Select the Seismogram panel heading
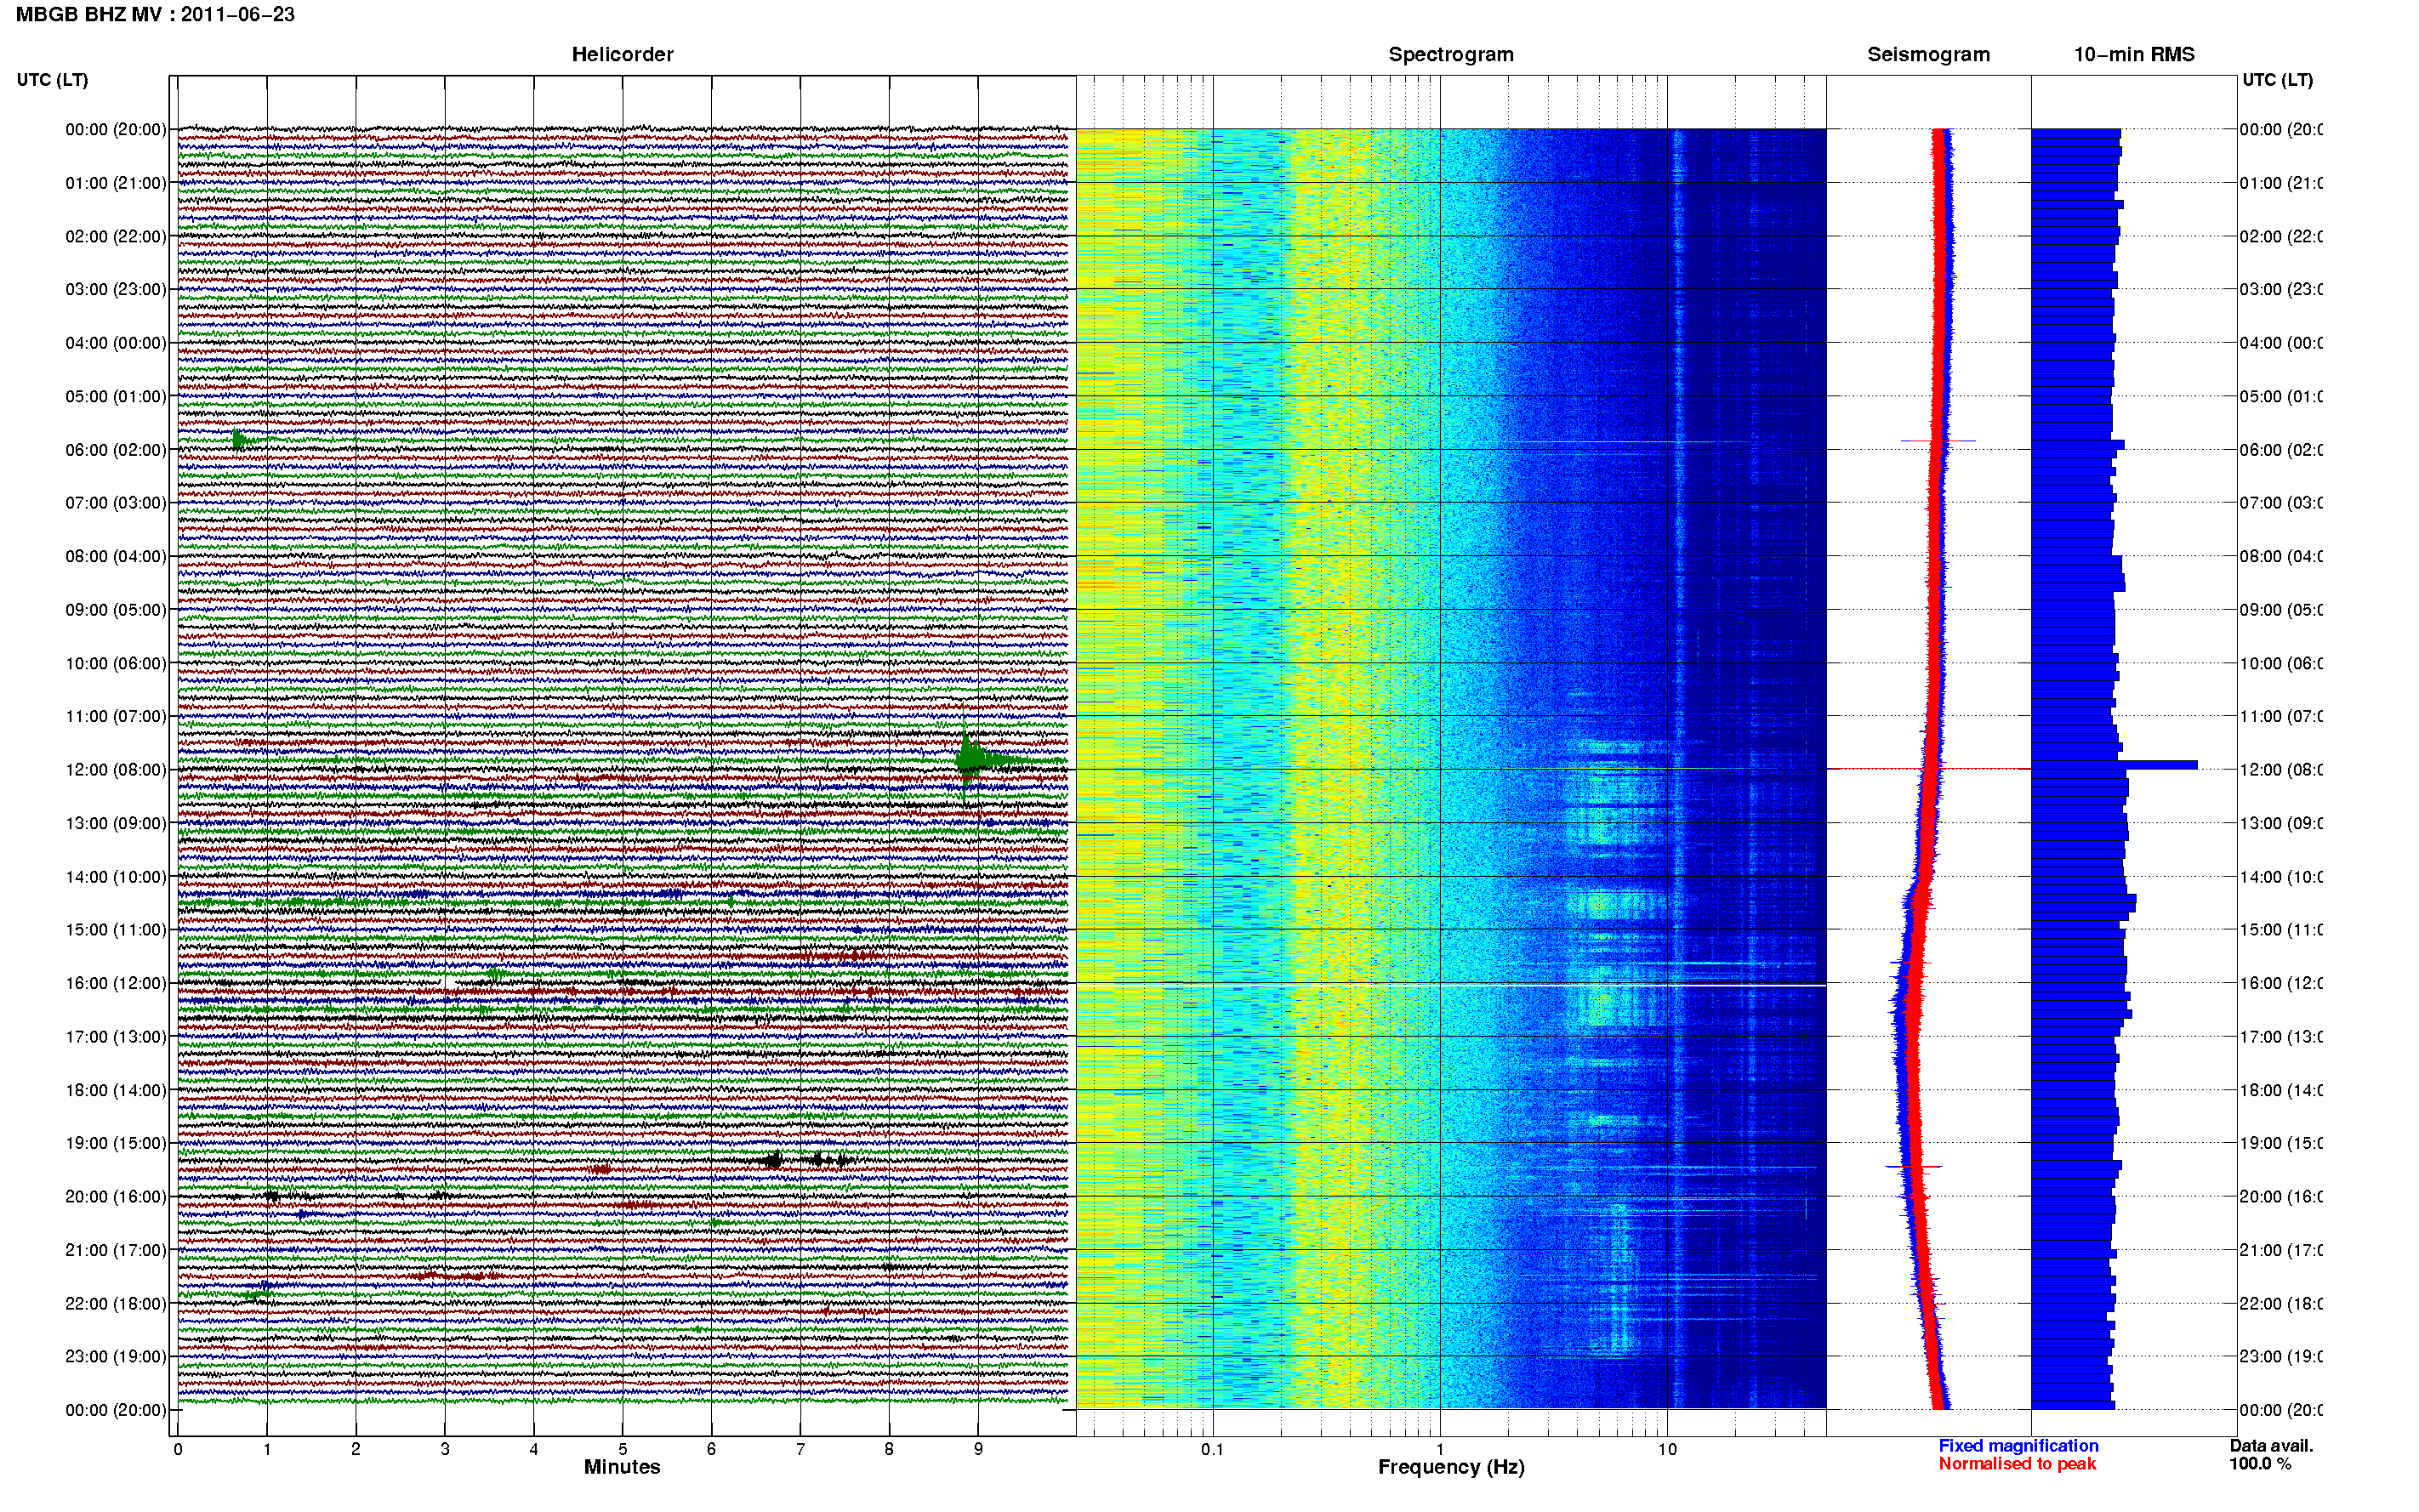This screenshot has width=2419, height=1512. pos(1928,54)
